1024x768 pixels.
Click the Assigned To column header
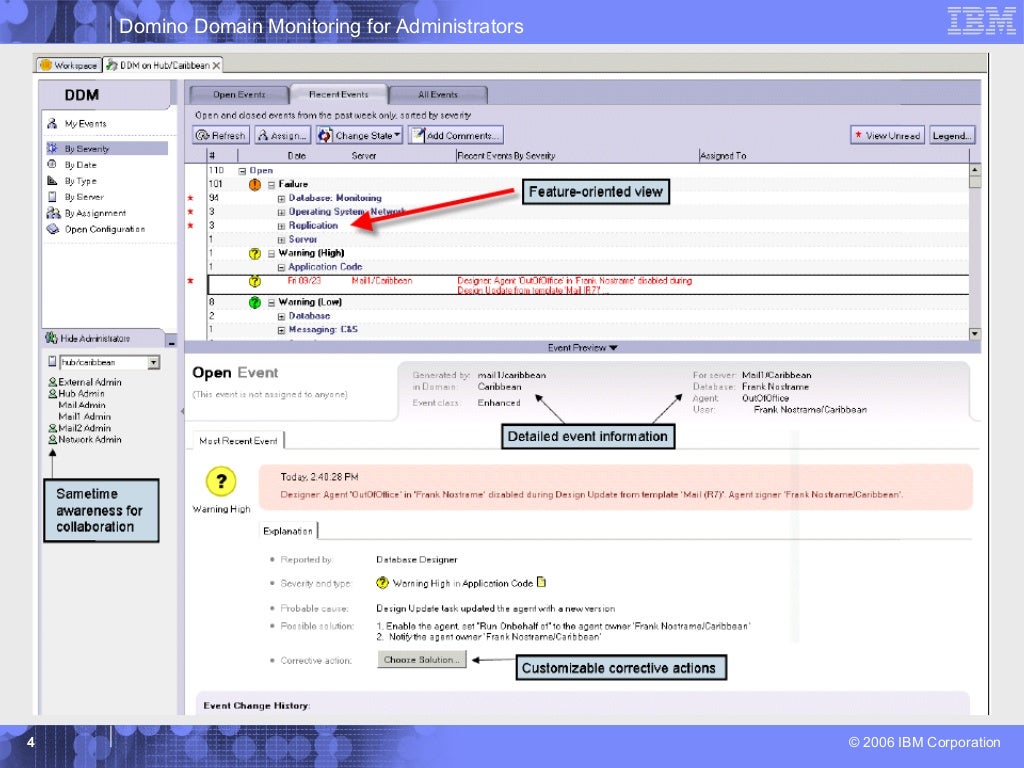coord(723,155)
